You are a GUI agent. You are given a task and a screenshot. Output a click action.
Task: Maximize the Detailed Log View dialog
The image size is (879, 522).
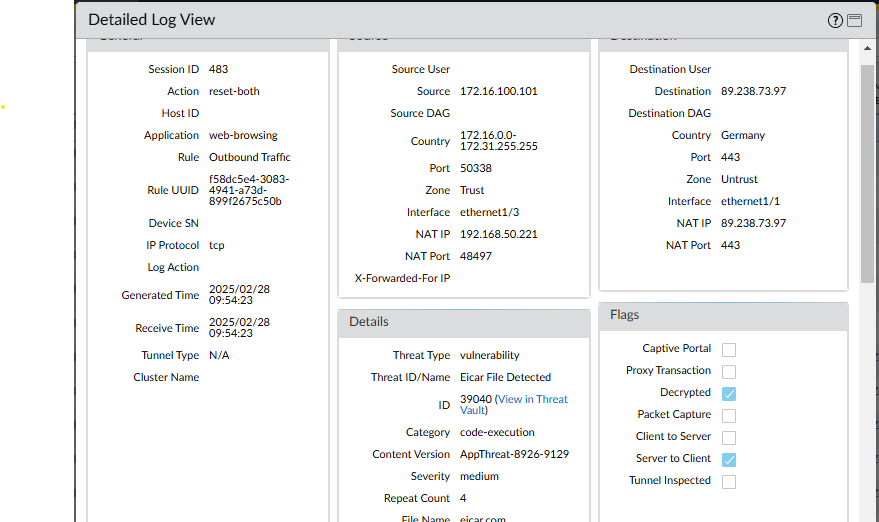pos(854,20)
